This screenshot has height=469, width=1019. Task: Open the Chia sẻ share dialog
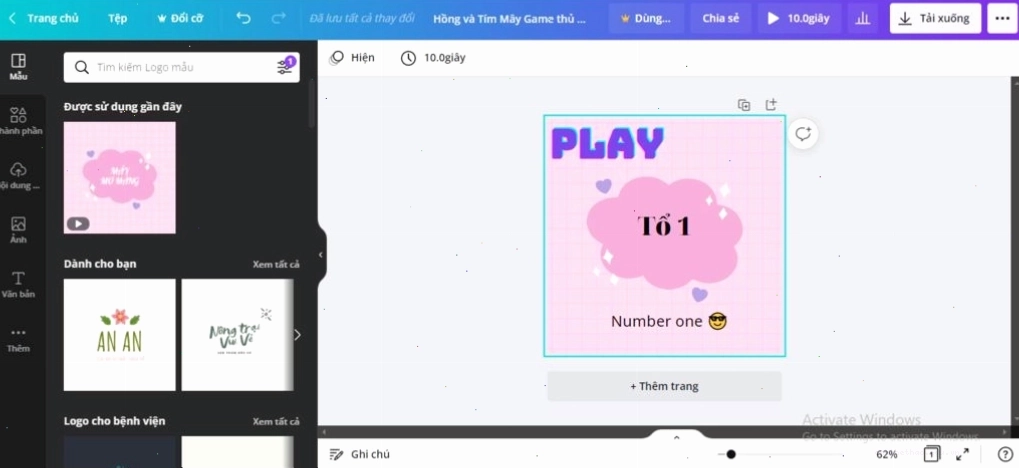click(721, 18)
